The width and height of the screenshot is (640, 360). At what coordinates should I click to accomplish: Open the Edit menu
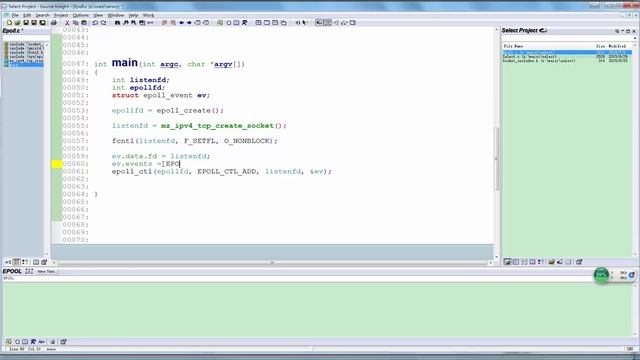click(27, 15)
